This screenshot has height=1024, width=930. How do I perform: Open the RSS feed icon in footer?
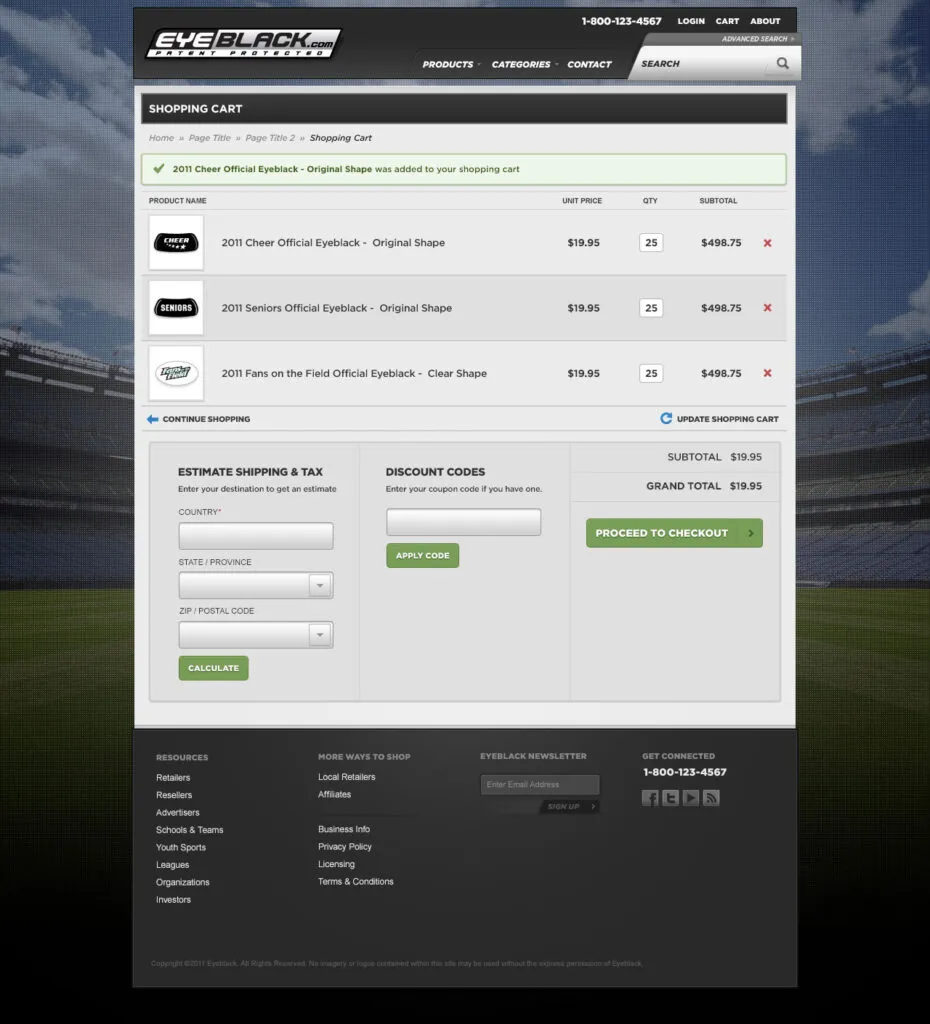point(711,798)
